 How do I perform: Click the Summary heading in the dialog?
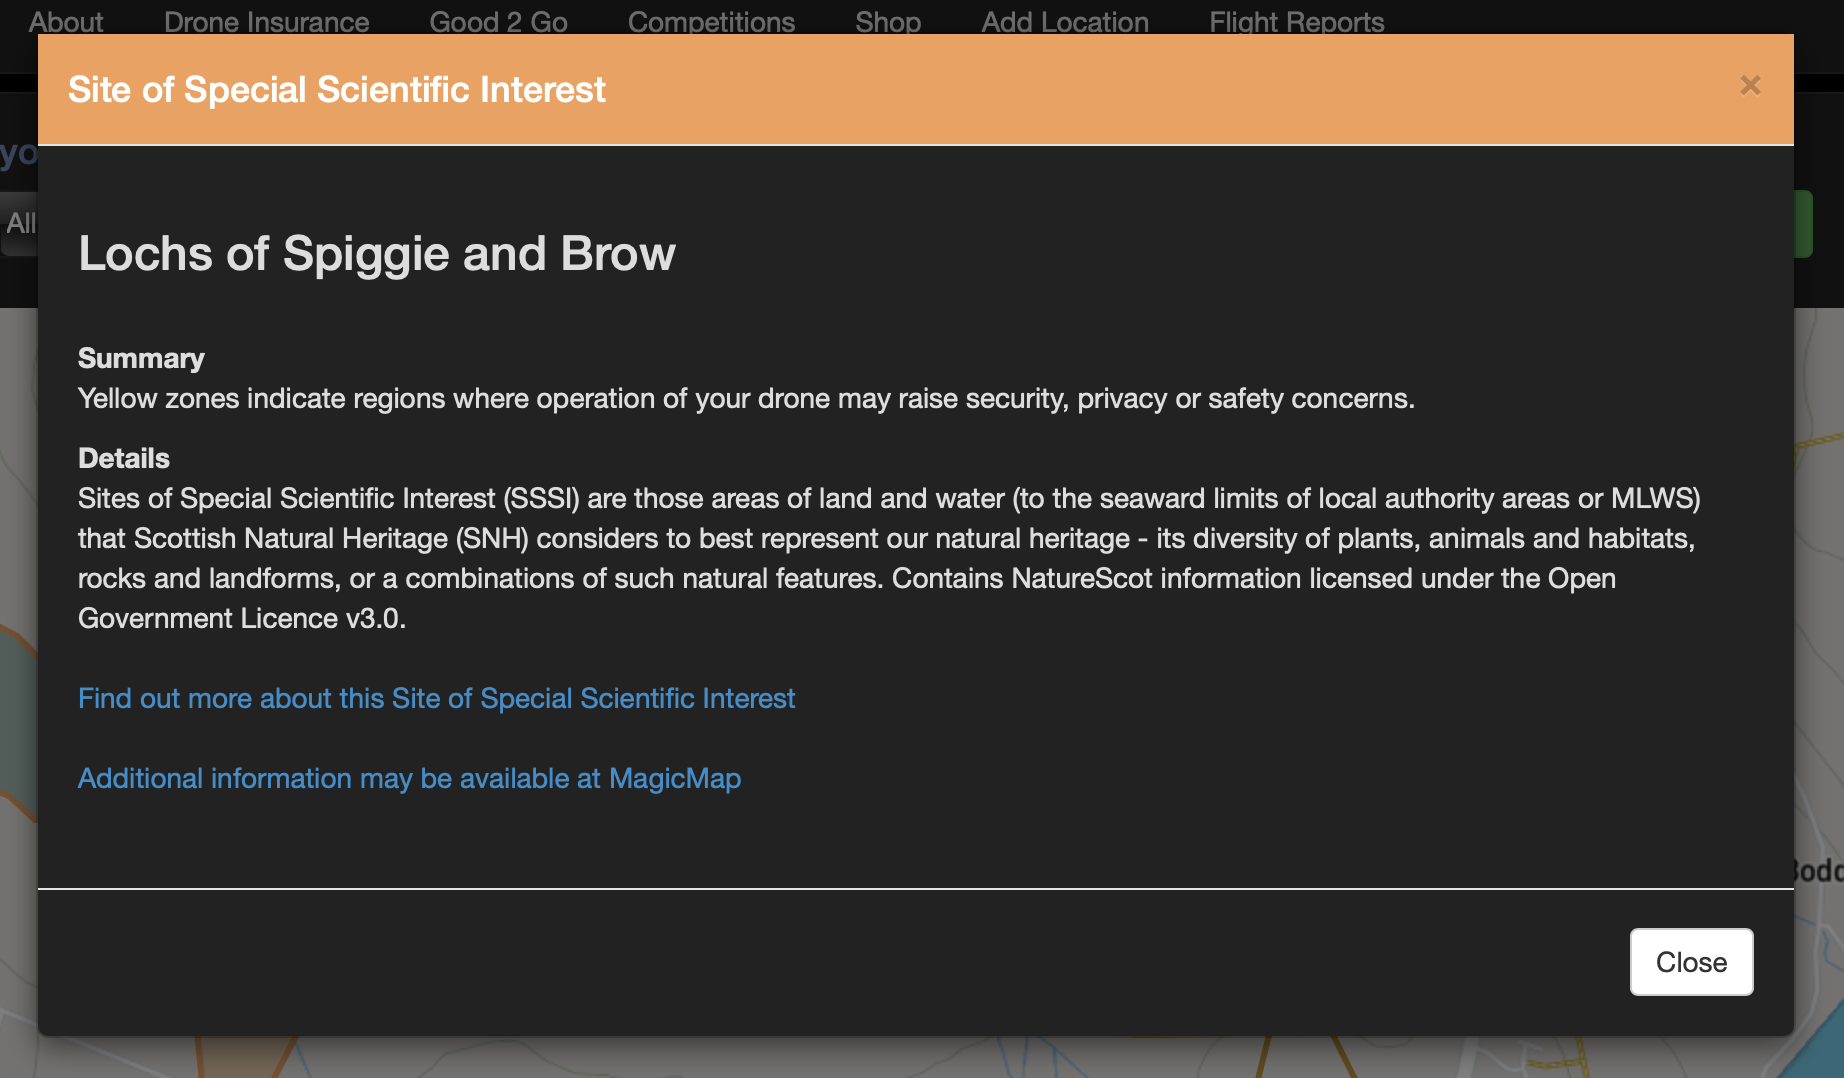click(141, 358)
